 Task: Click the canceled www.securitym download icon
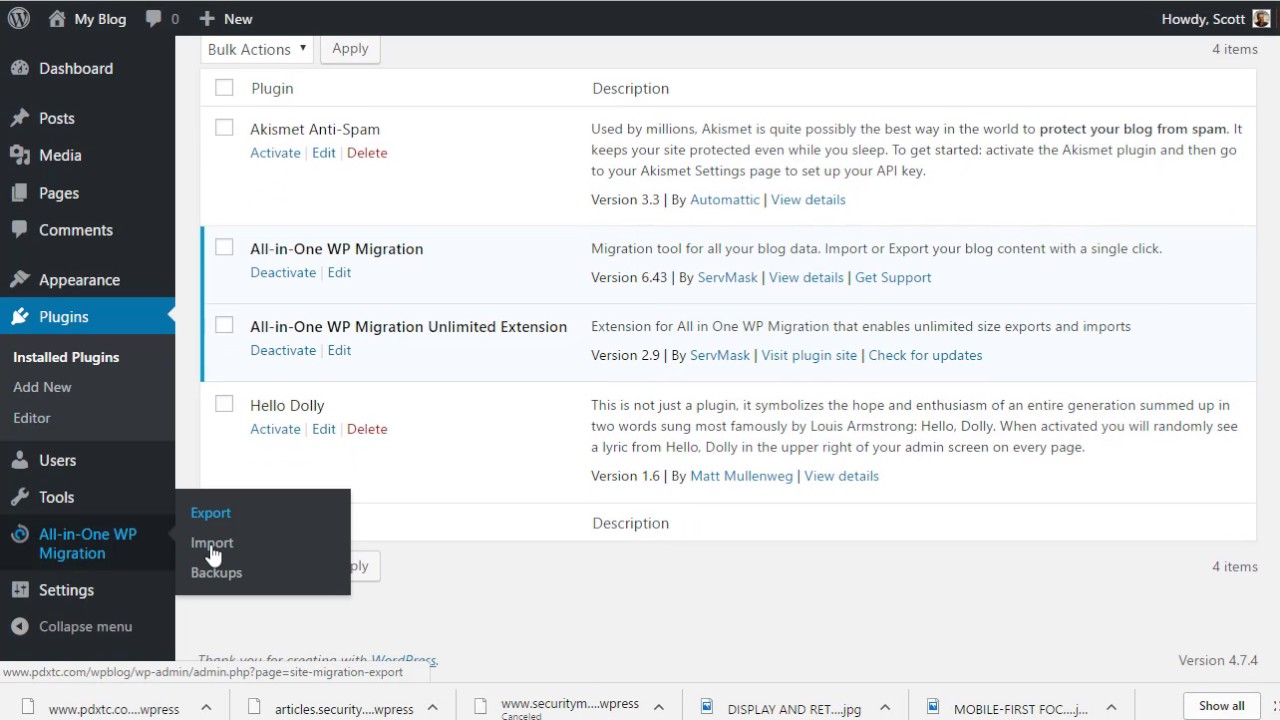[481, 707]
